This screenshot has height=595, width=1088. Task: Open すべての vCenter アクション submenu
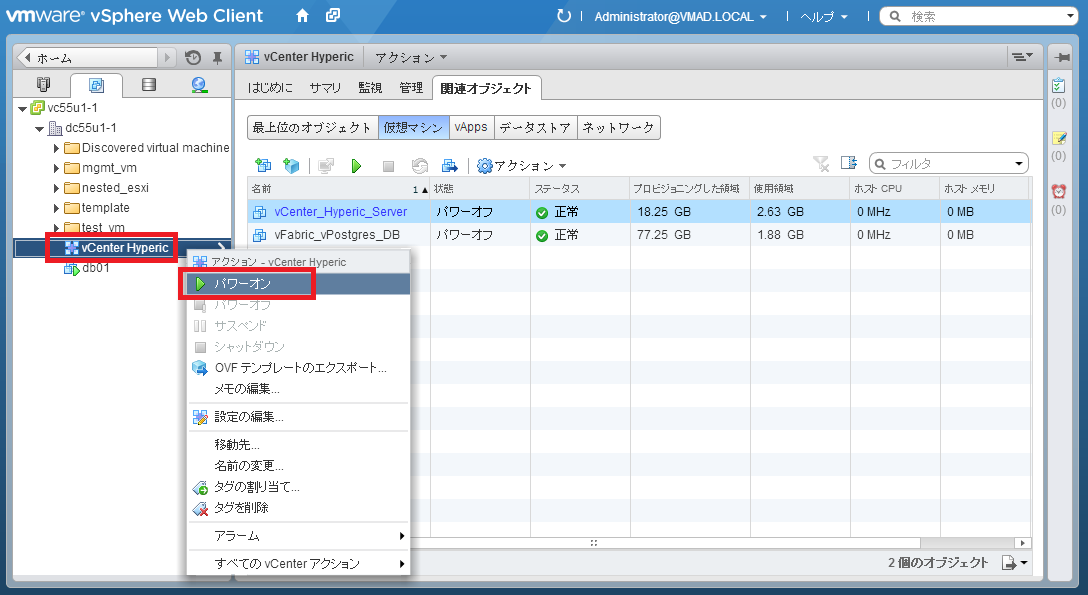click(x=299, y=564)
